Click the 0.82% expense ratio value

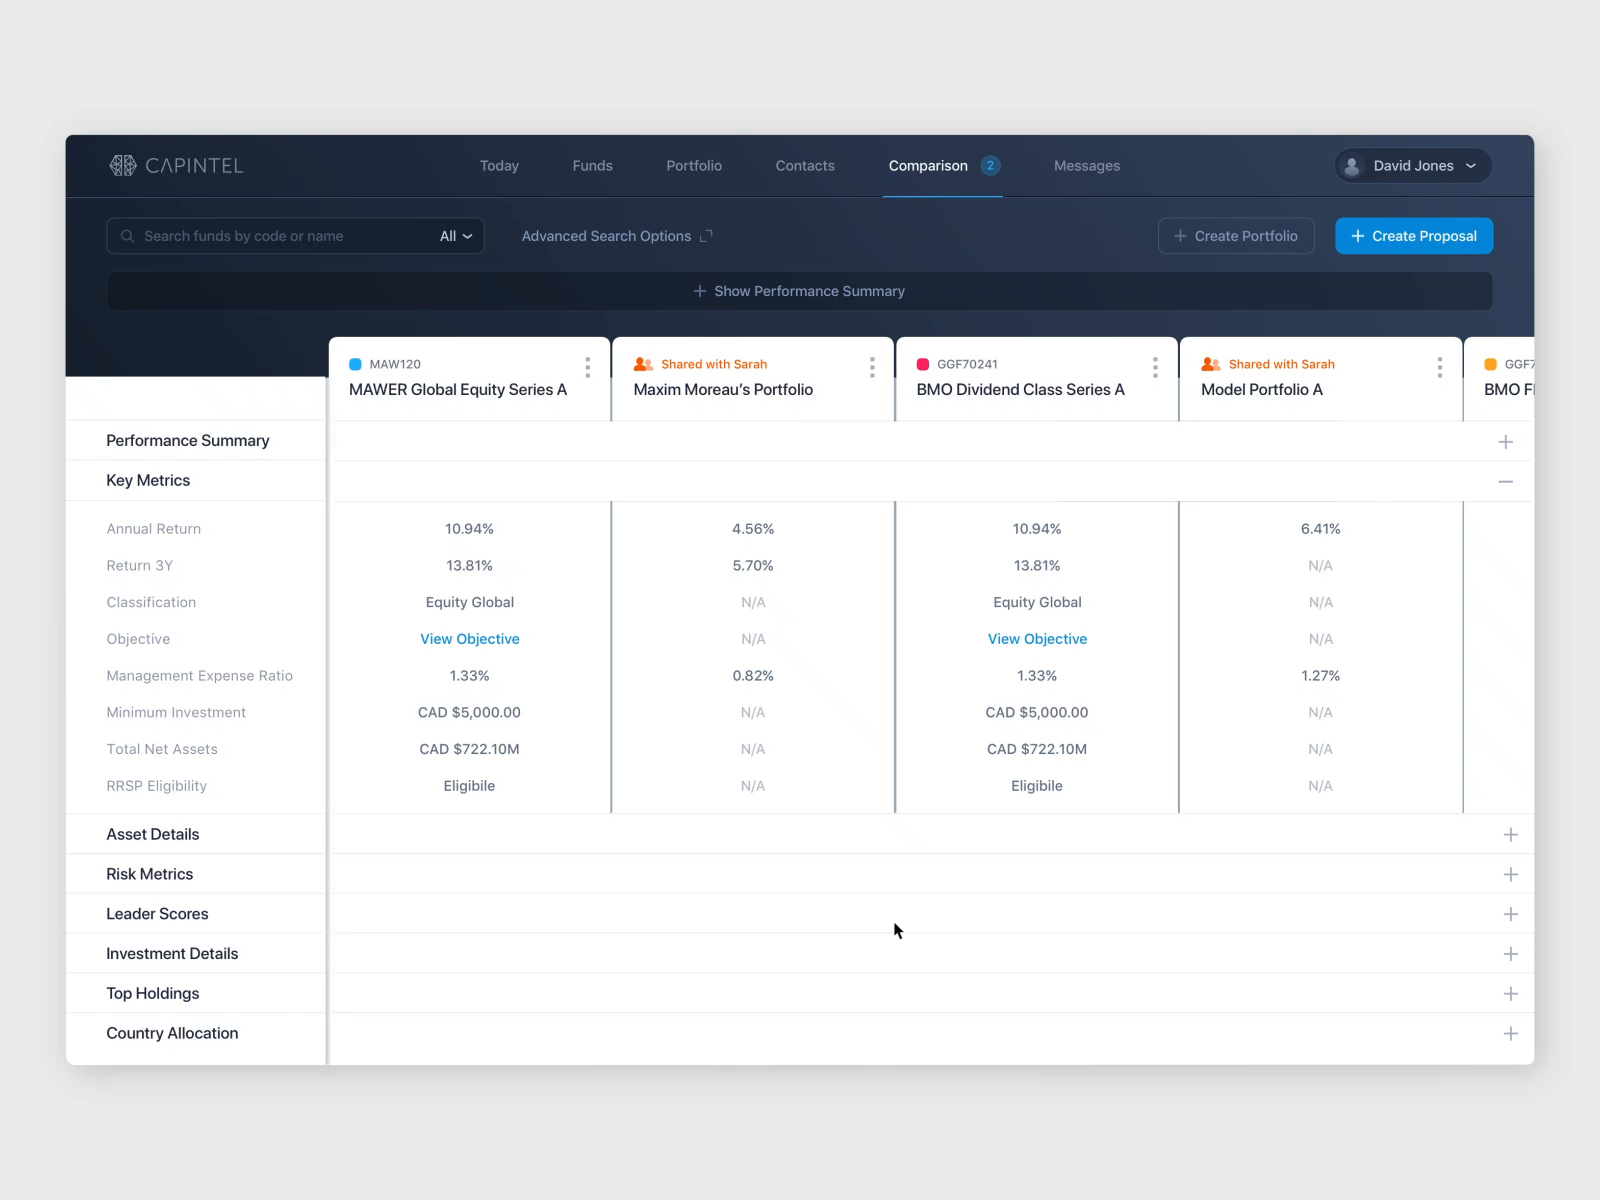(x=753, y=676)
